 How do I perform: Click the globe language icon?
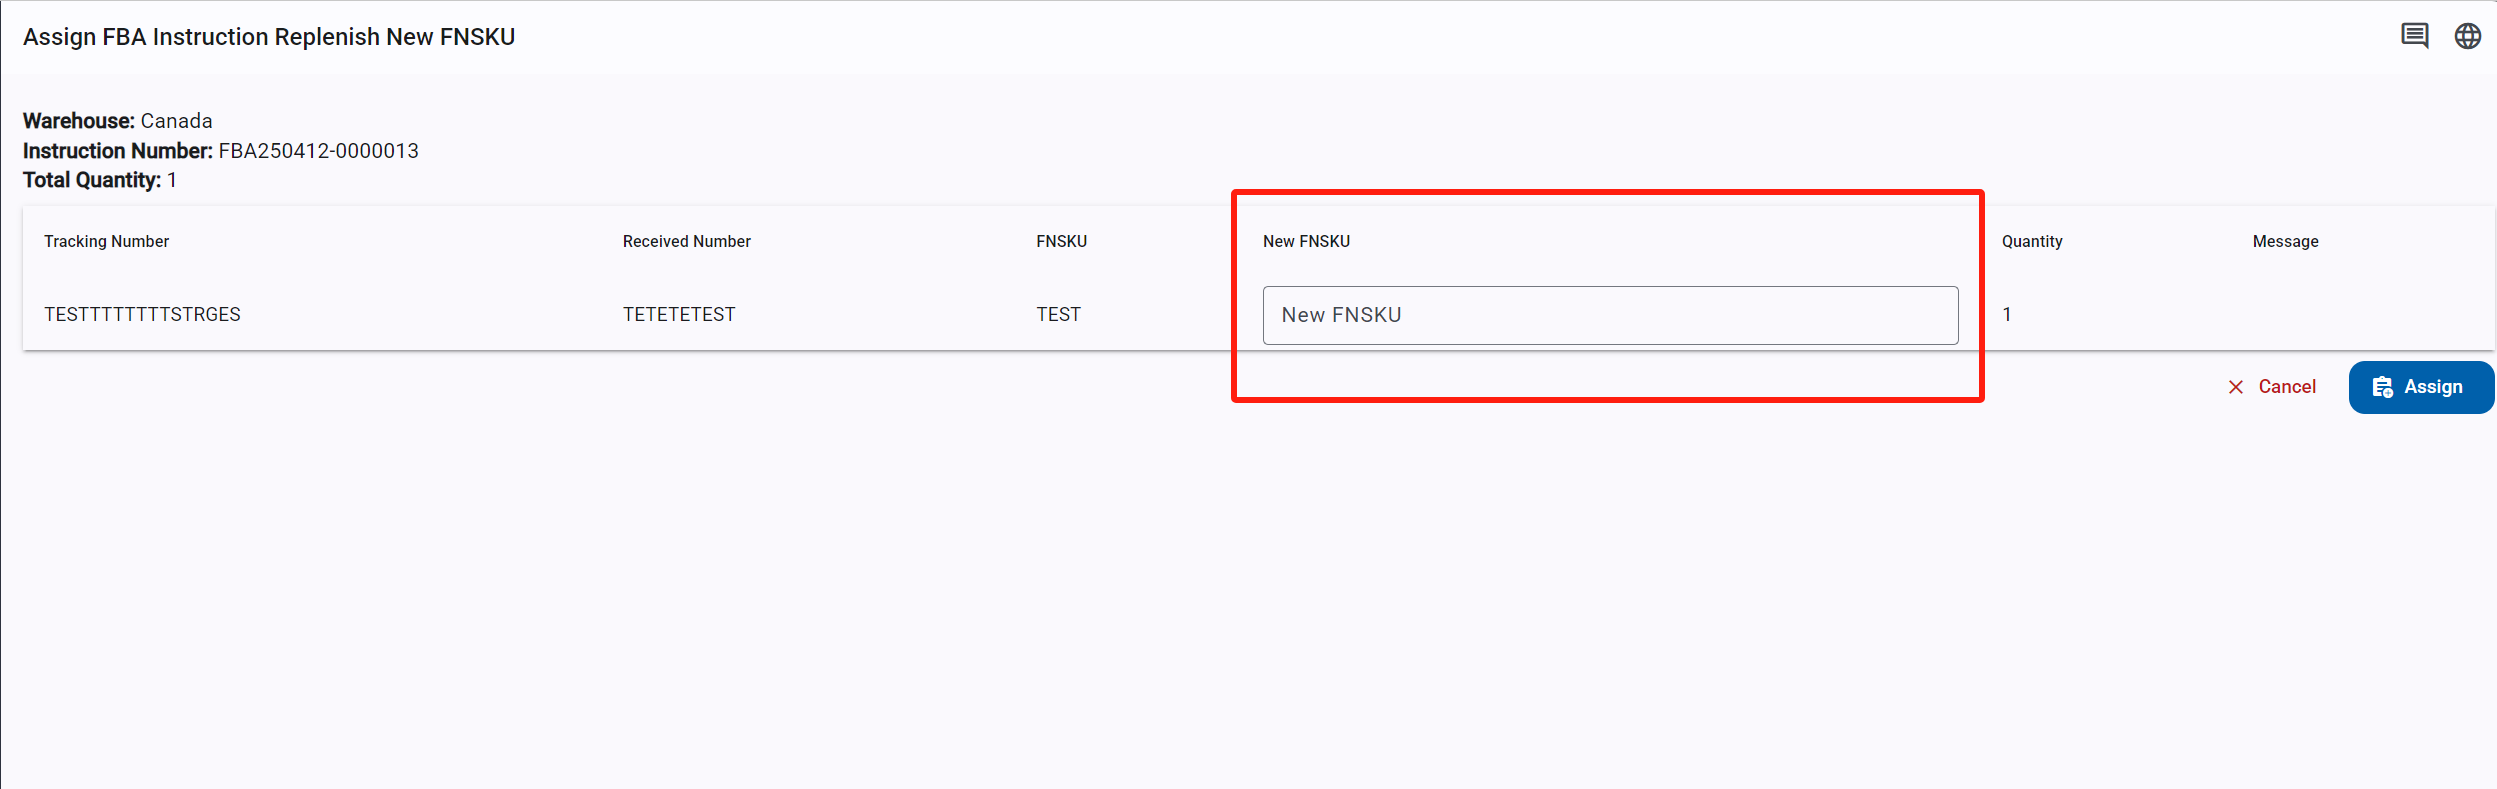[2468, 36]
